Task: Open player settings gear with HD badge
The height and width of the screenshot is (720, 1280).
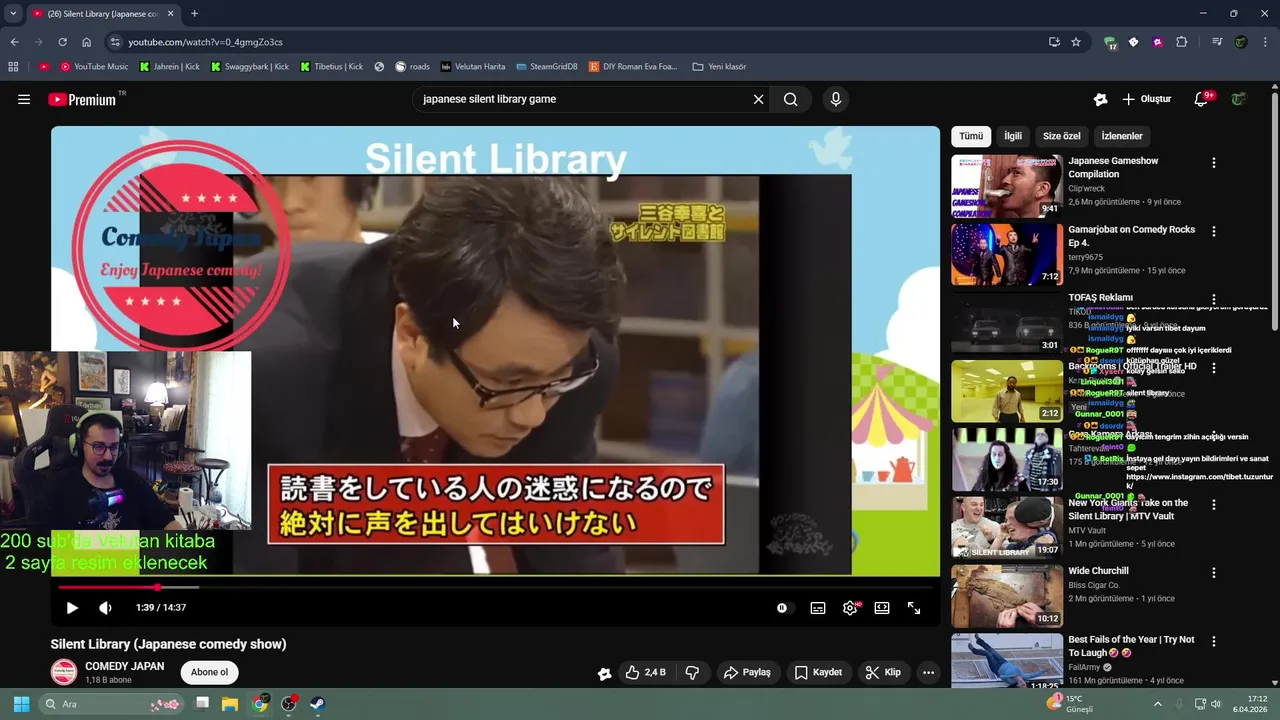Action: (x=850, y=607)
